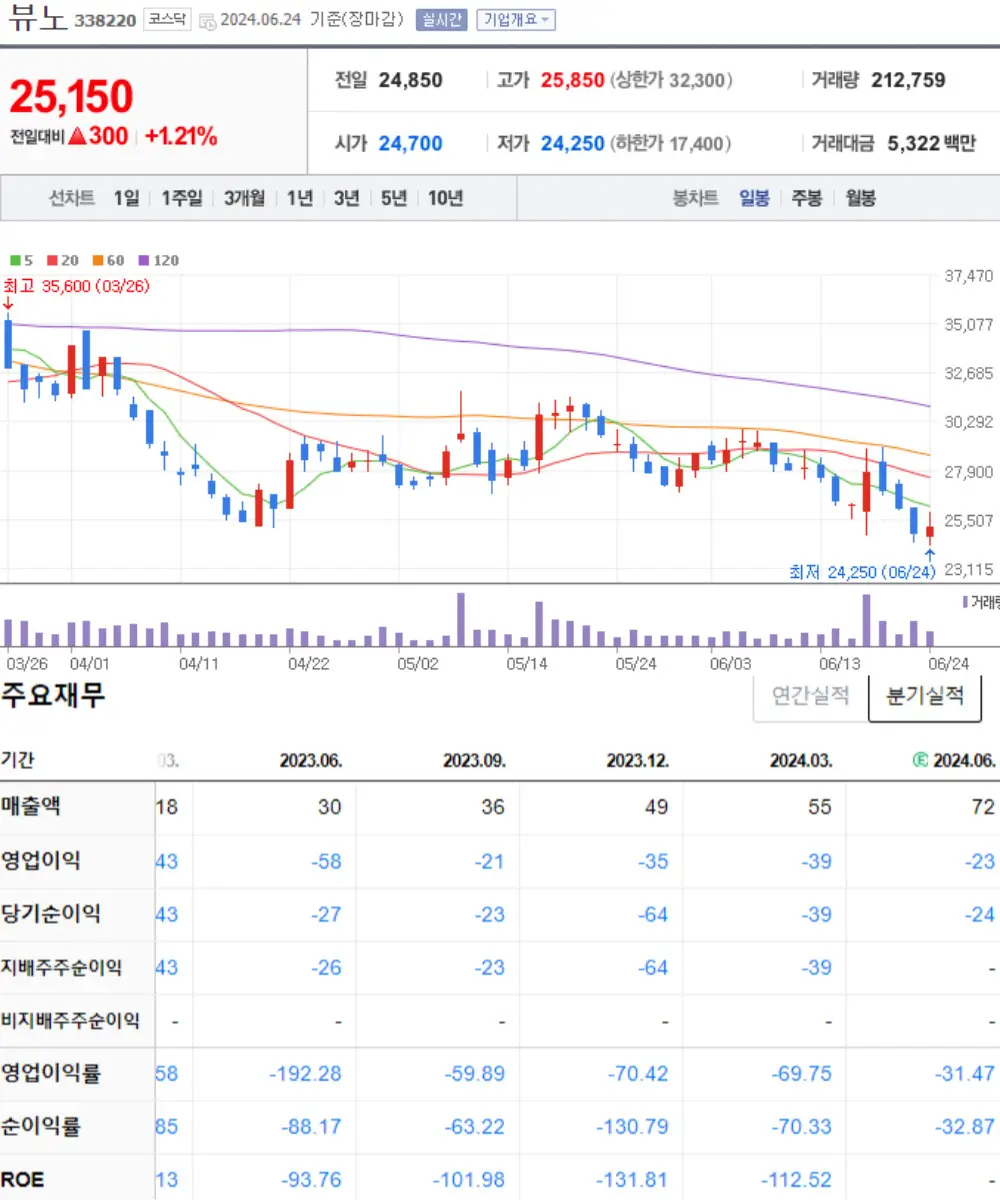
Task: Open the 분기실적 tab
Action: pos(925,696)
